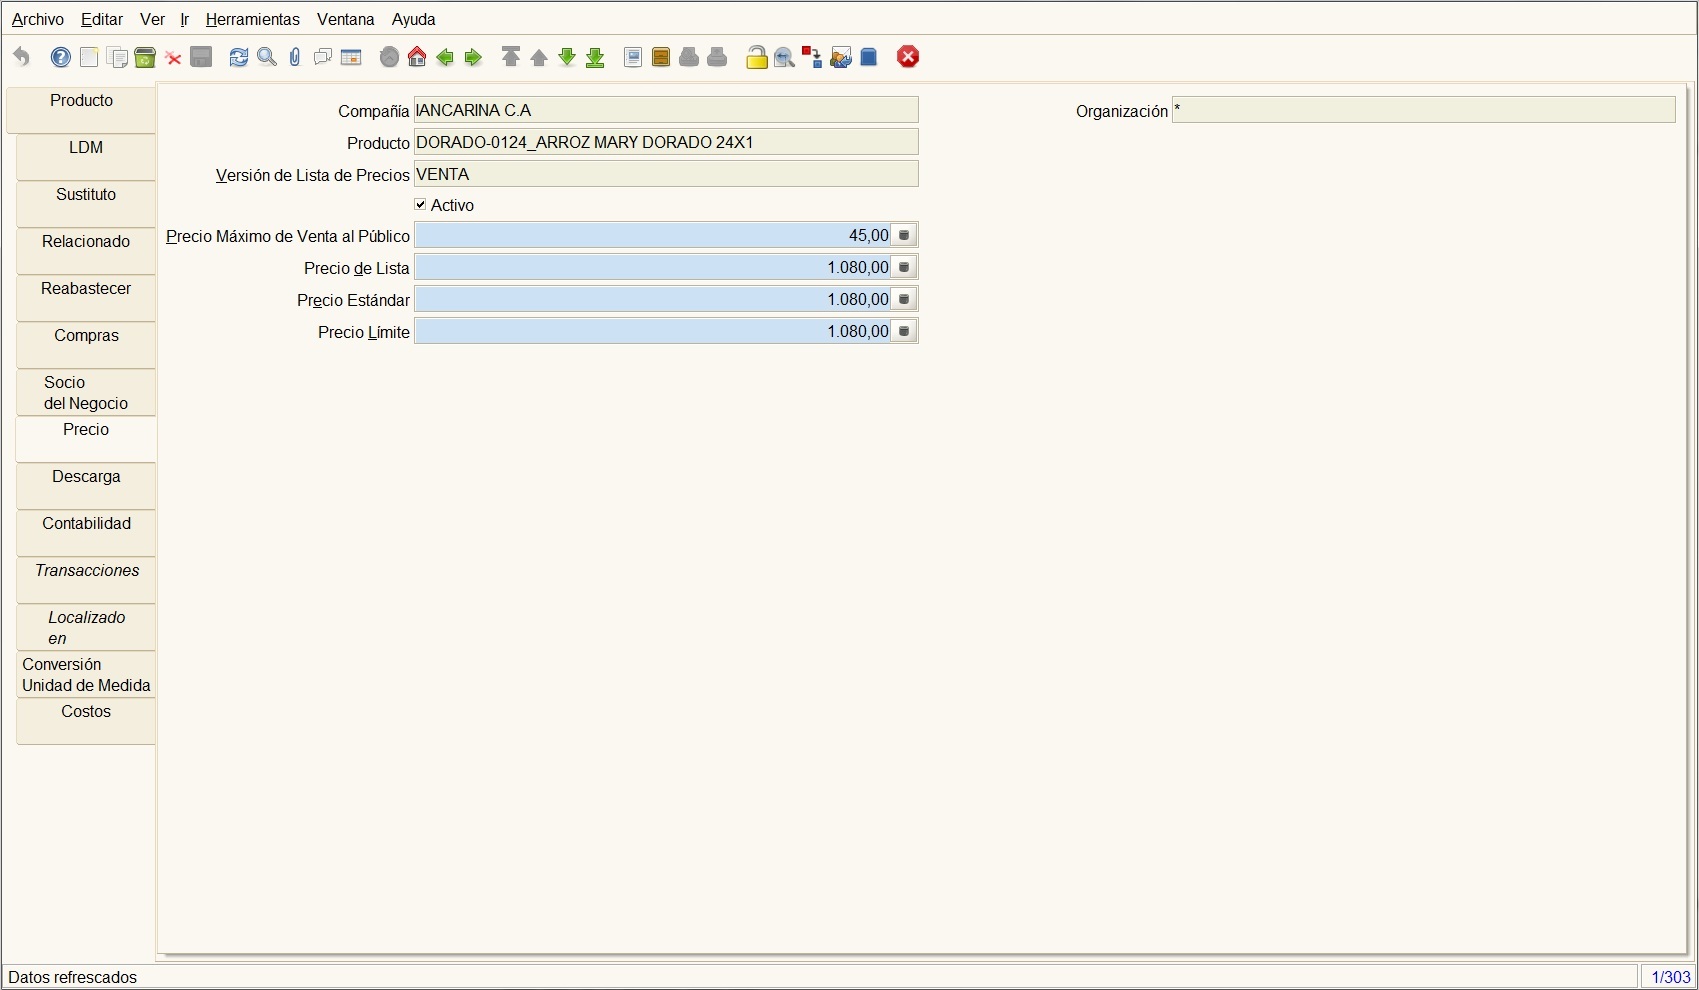Image resolution: width=1699 pixels, height=990 pixels.
Task: Uncheck the Activo checkbox
Action: click(421, 204)
